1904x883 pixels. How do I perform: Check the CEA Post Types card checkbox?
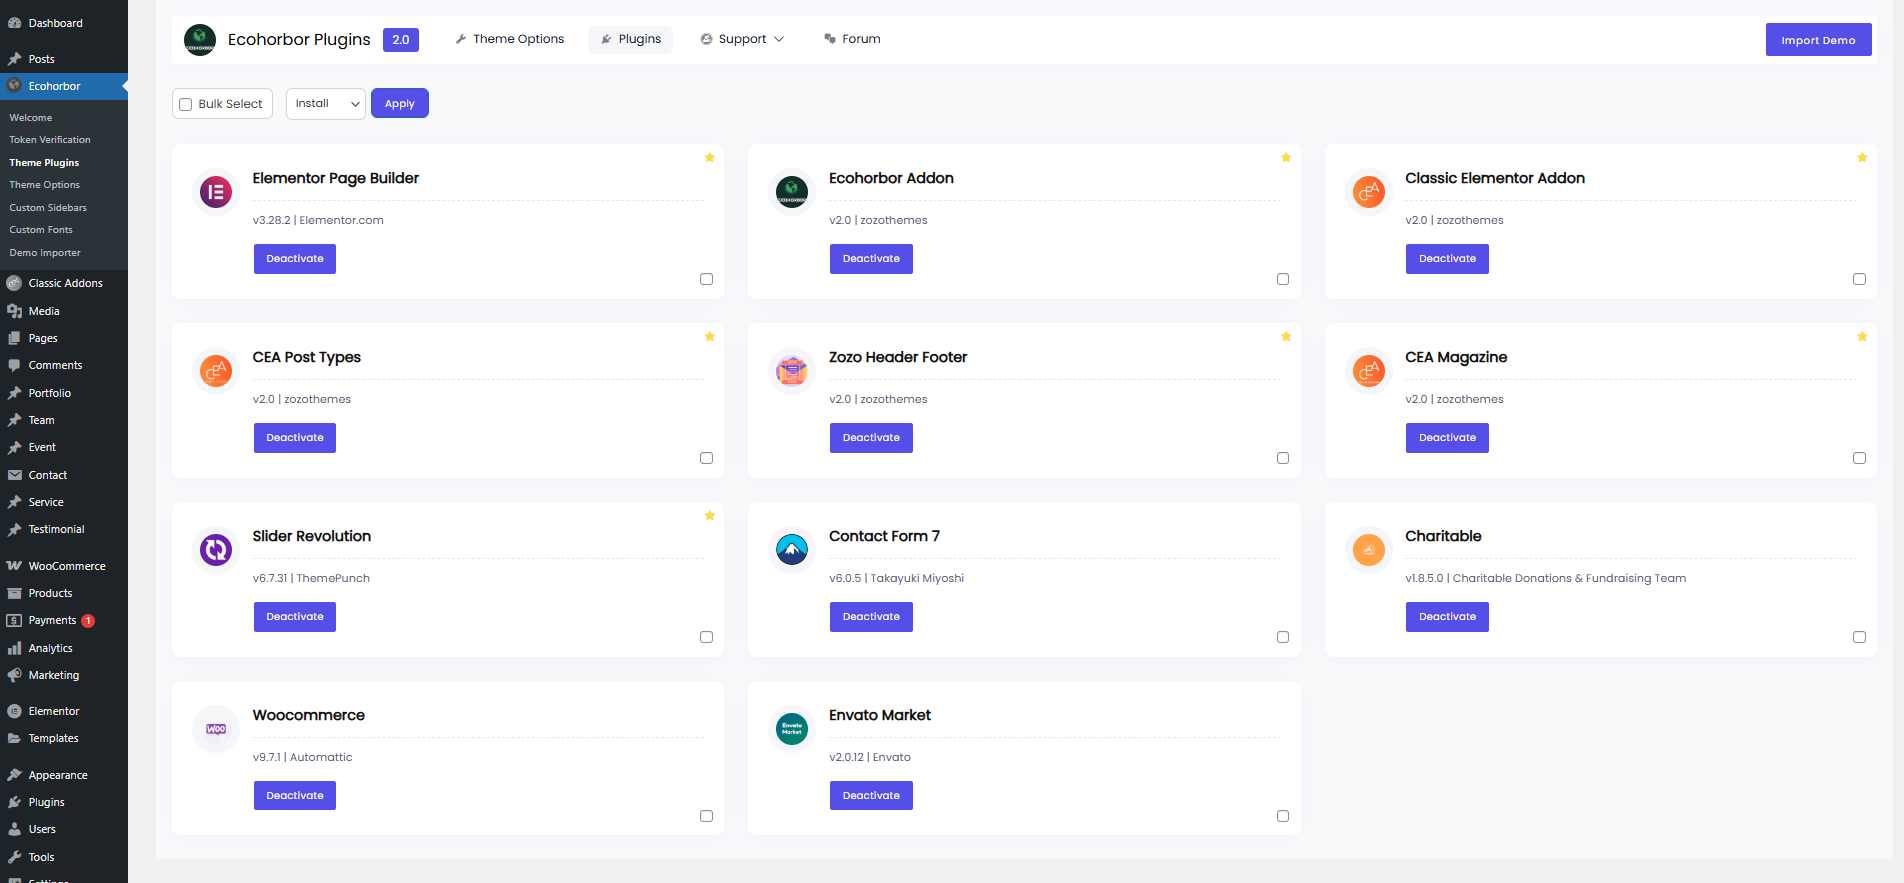click(706, 458)
